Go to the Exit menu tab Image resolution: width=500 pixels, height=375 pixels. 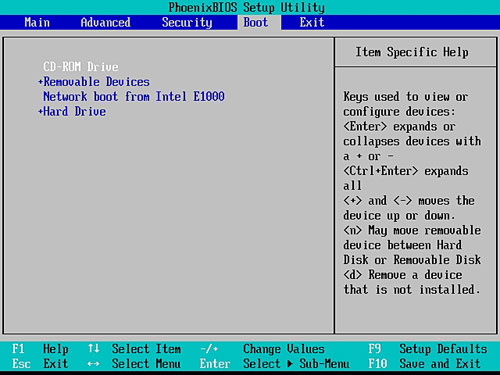point(312,22)
